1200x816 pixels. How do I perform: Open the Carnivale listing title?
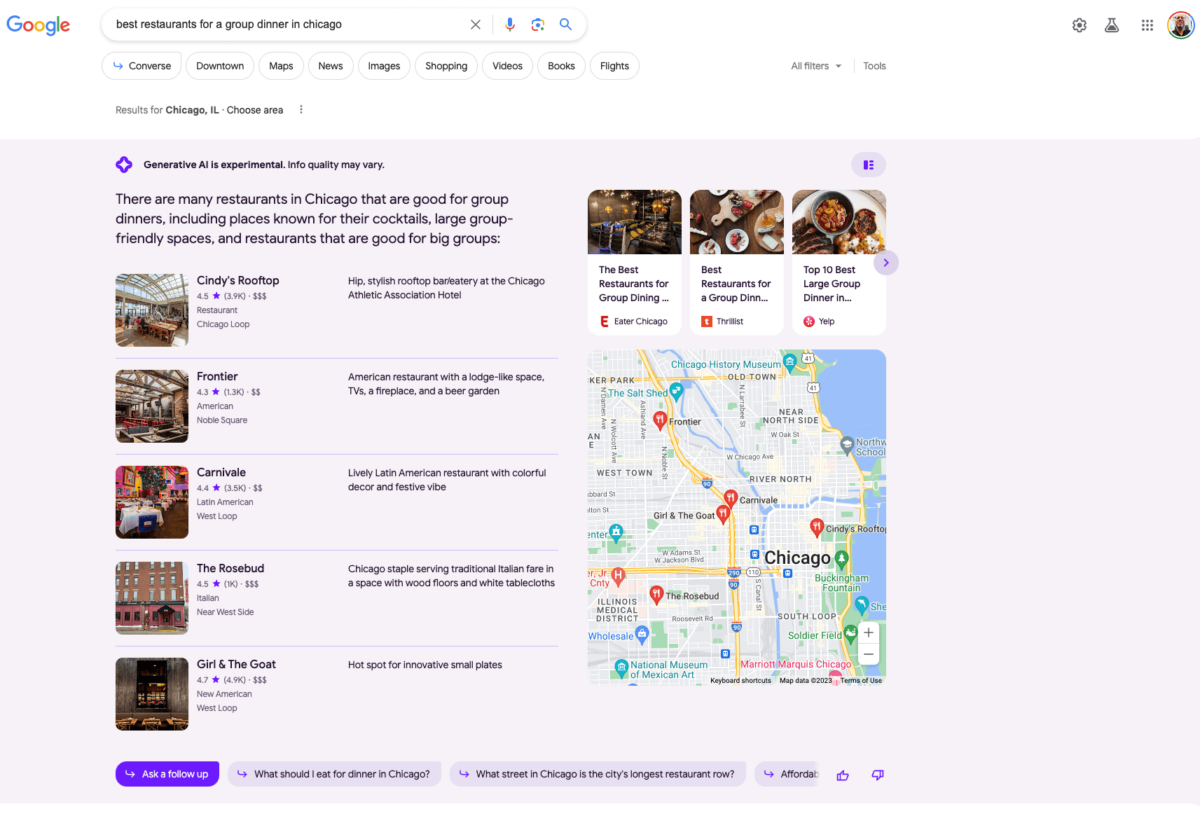221,473
